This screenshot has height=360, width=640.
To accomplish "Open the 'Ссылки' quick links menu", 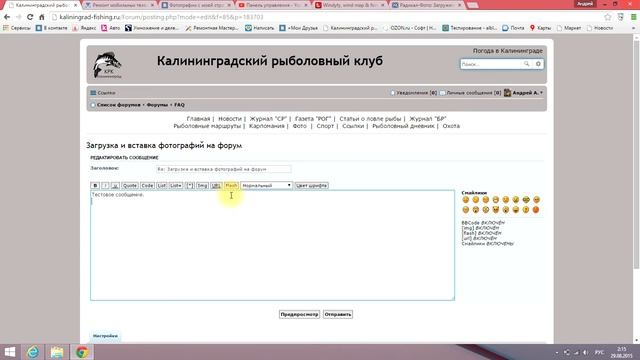I will click(x=103, y=93).
